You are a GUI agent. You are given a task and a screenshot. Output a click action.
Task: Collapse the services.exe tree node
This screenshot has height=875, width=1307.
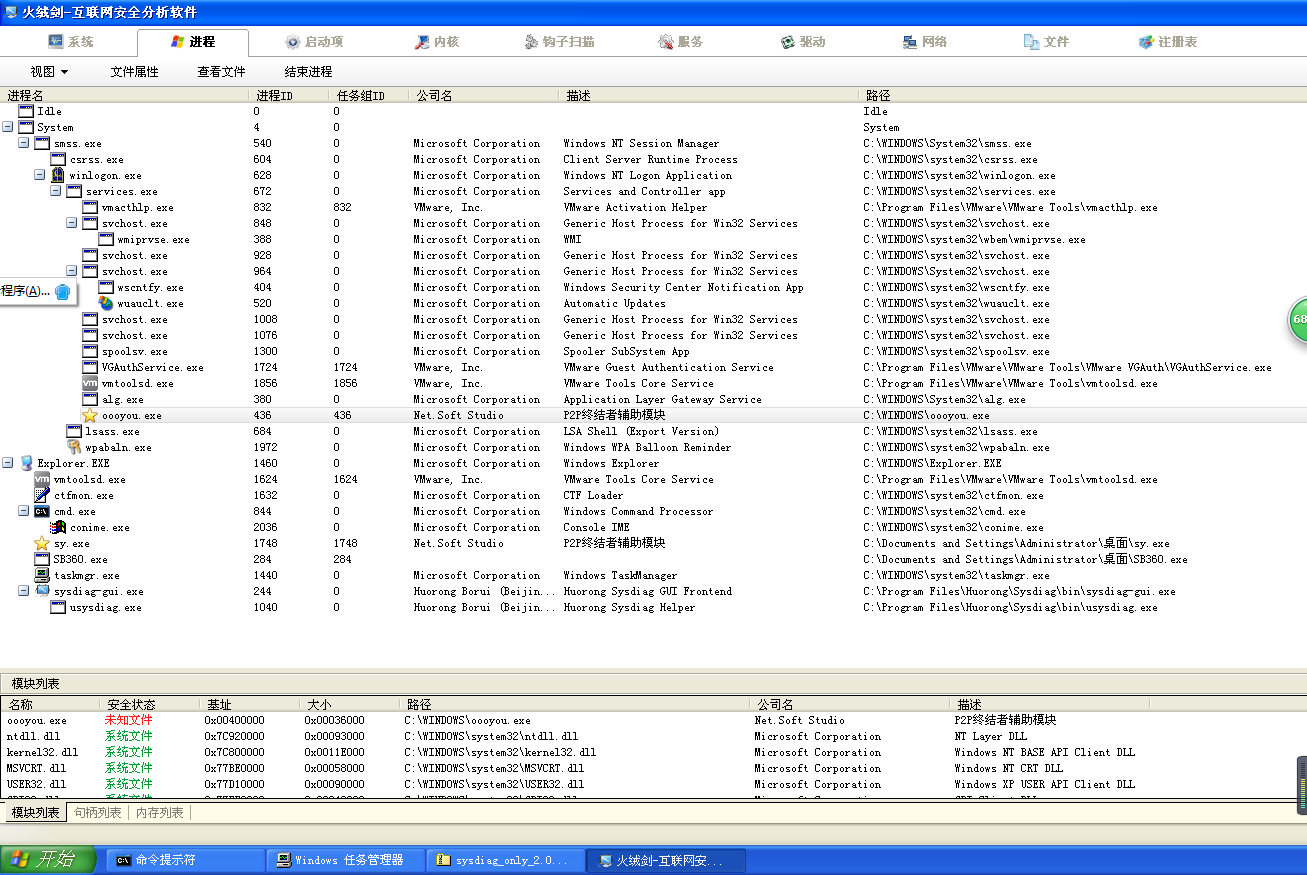pos(56,191)
